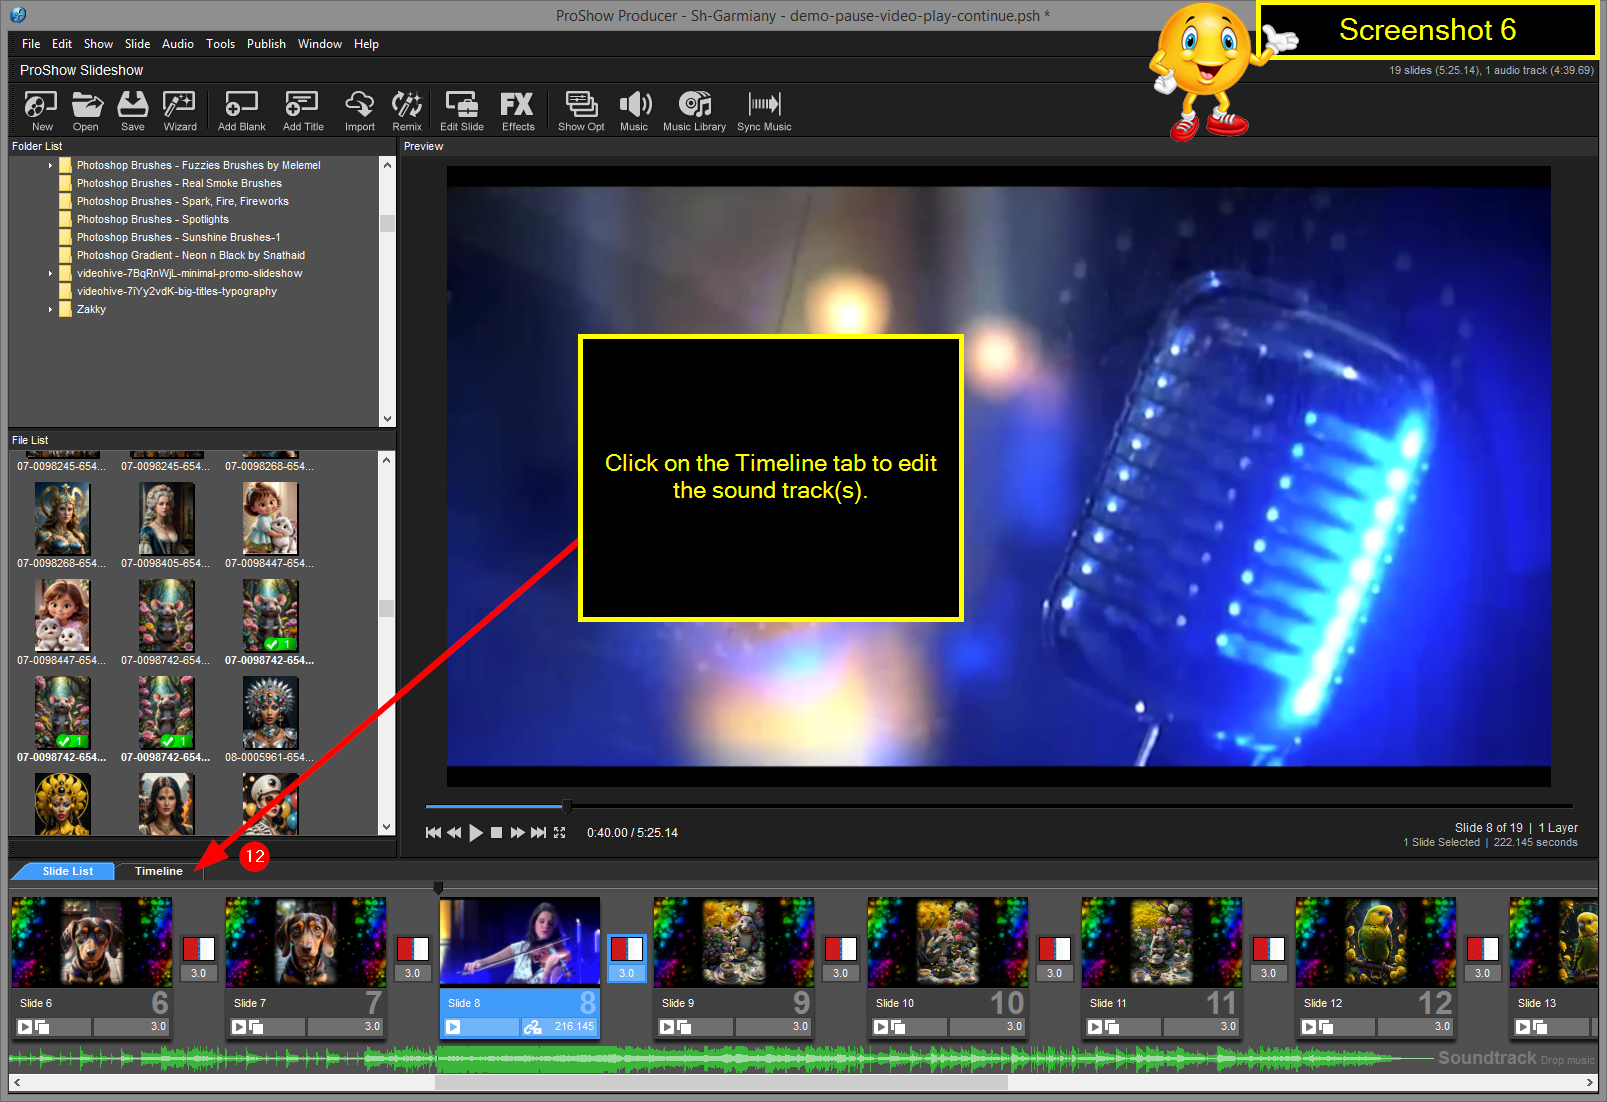Play the slideshow preview
The width and height of the screenshot is (1607, 1102).
[476, 833]
